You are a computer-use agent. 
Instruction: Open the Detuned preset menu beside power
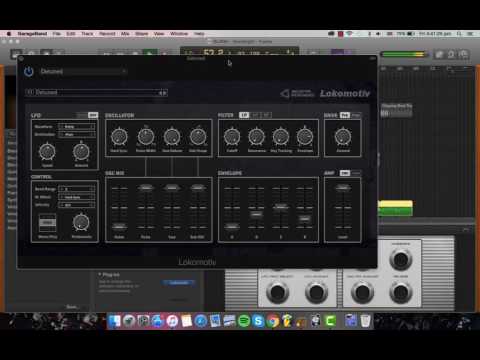(83, 71)
